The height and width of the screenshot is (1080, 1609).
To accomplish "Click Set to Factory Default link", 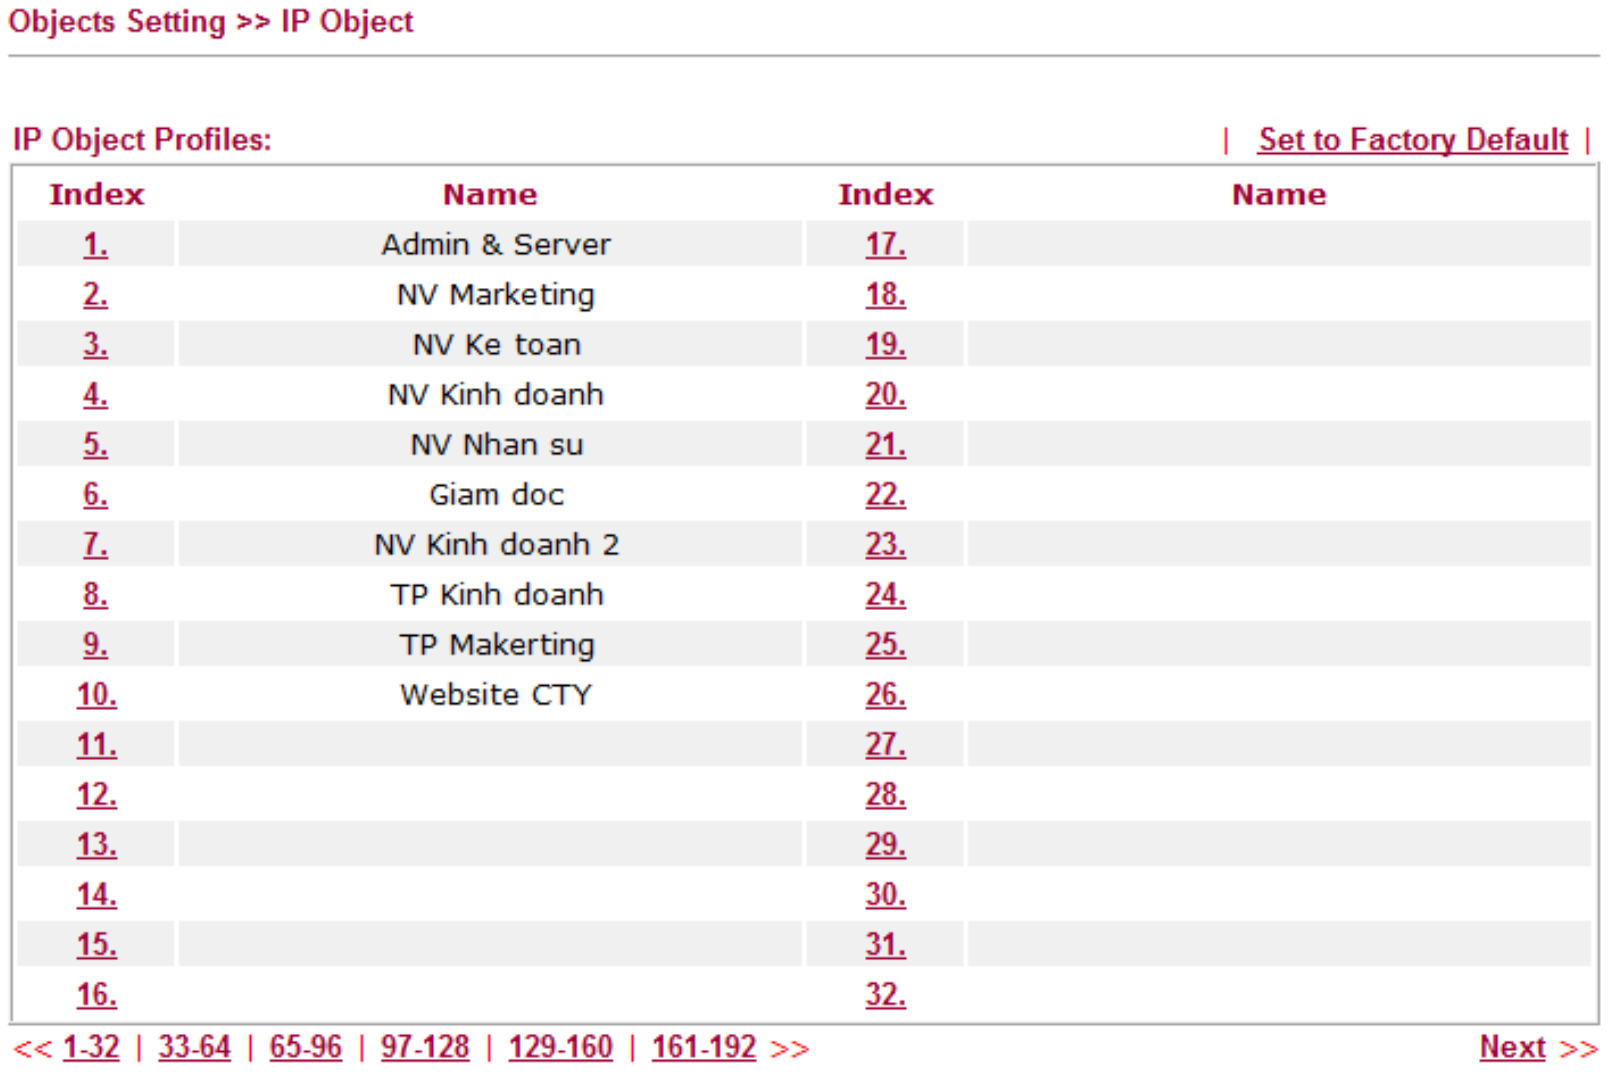I will pos(1413,139).
